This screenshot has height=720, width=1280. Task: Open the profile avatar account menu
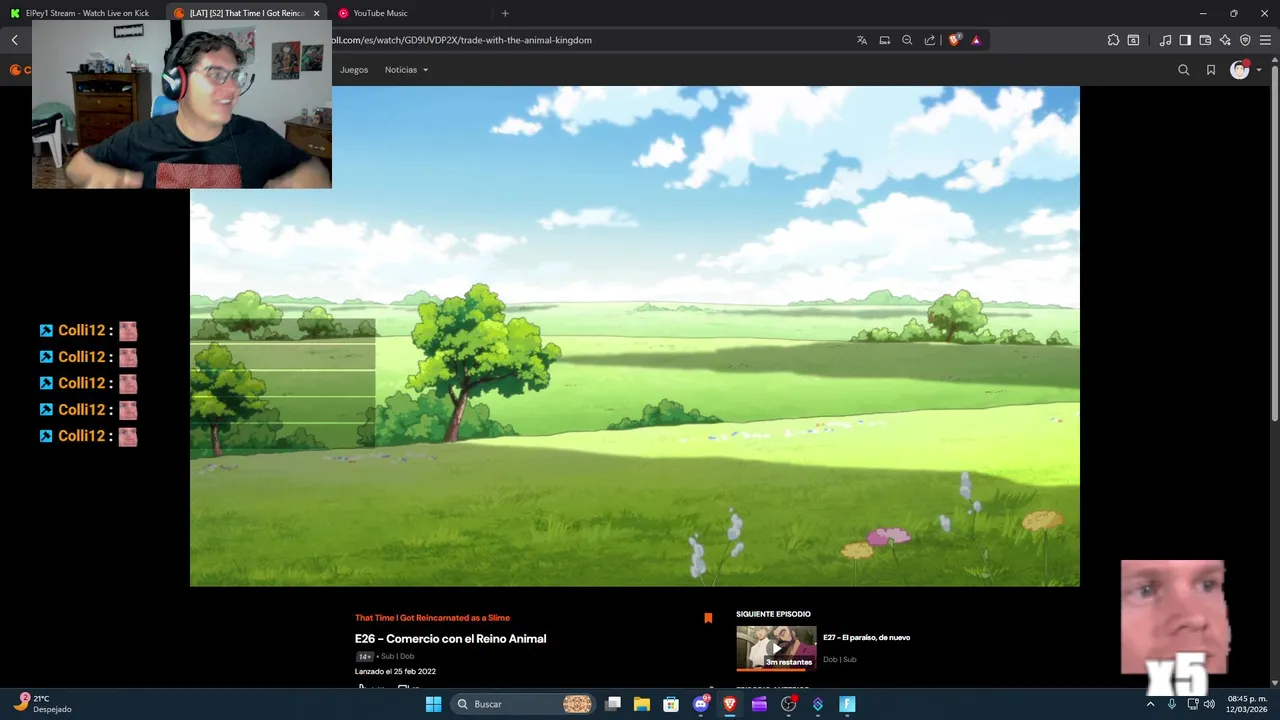point(1244,70)
